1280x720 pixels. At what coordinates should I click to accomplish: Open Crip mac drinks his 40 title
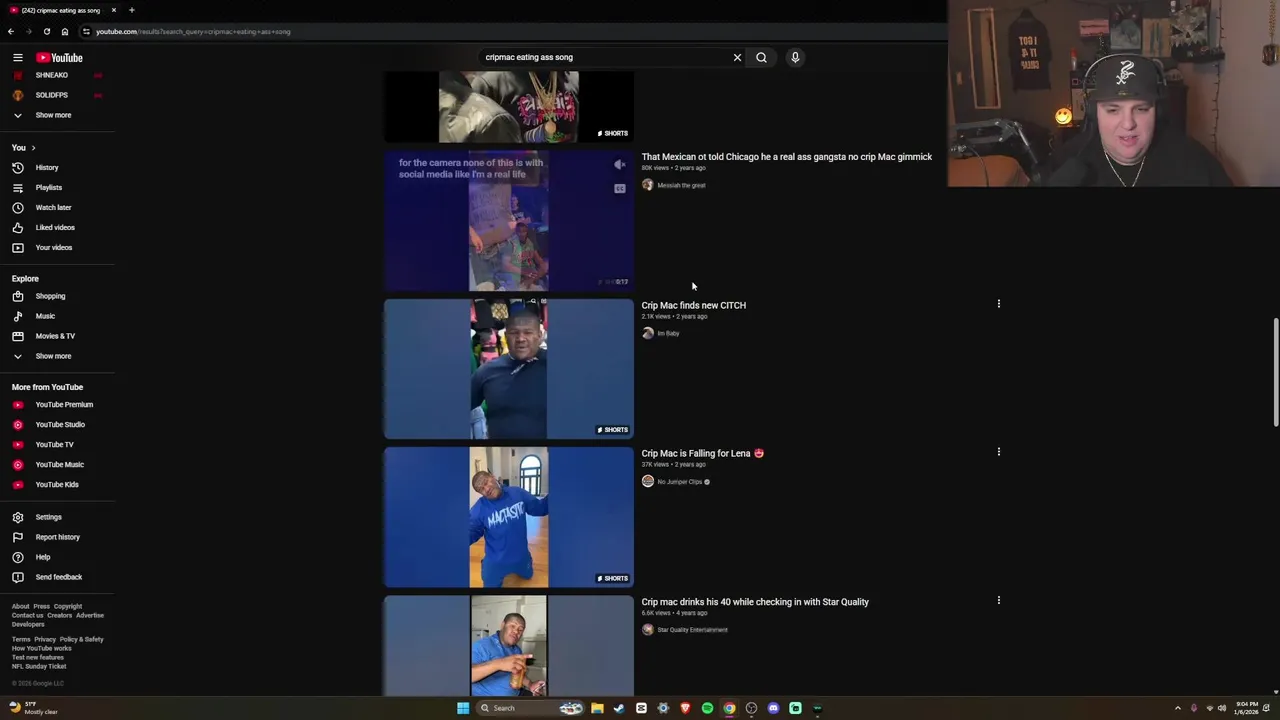point(755,602)
